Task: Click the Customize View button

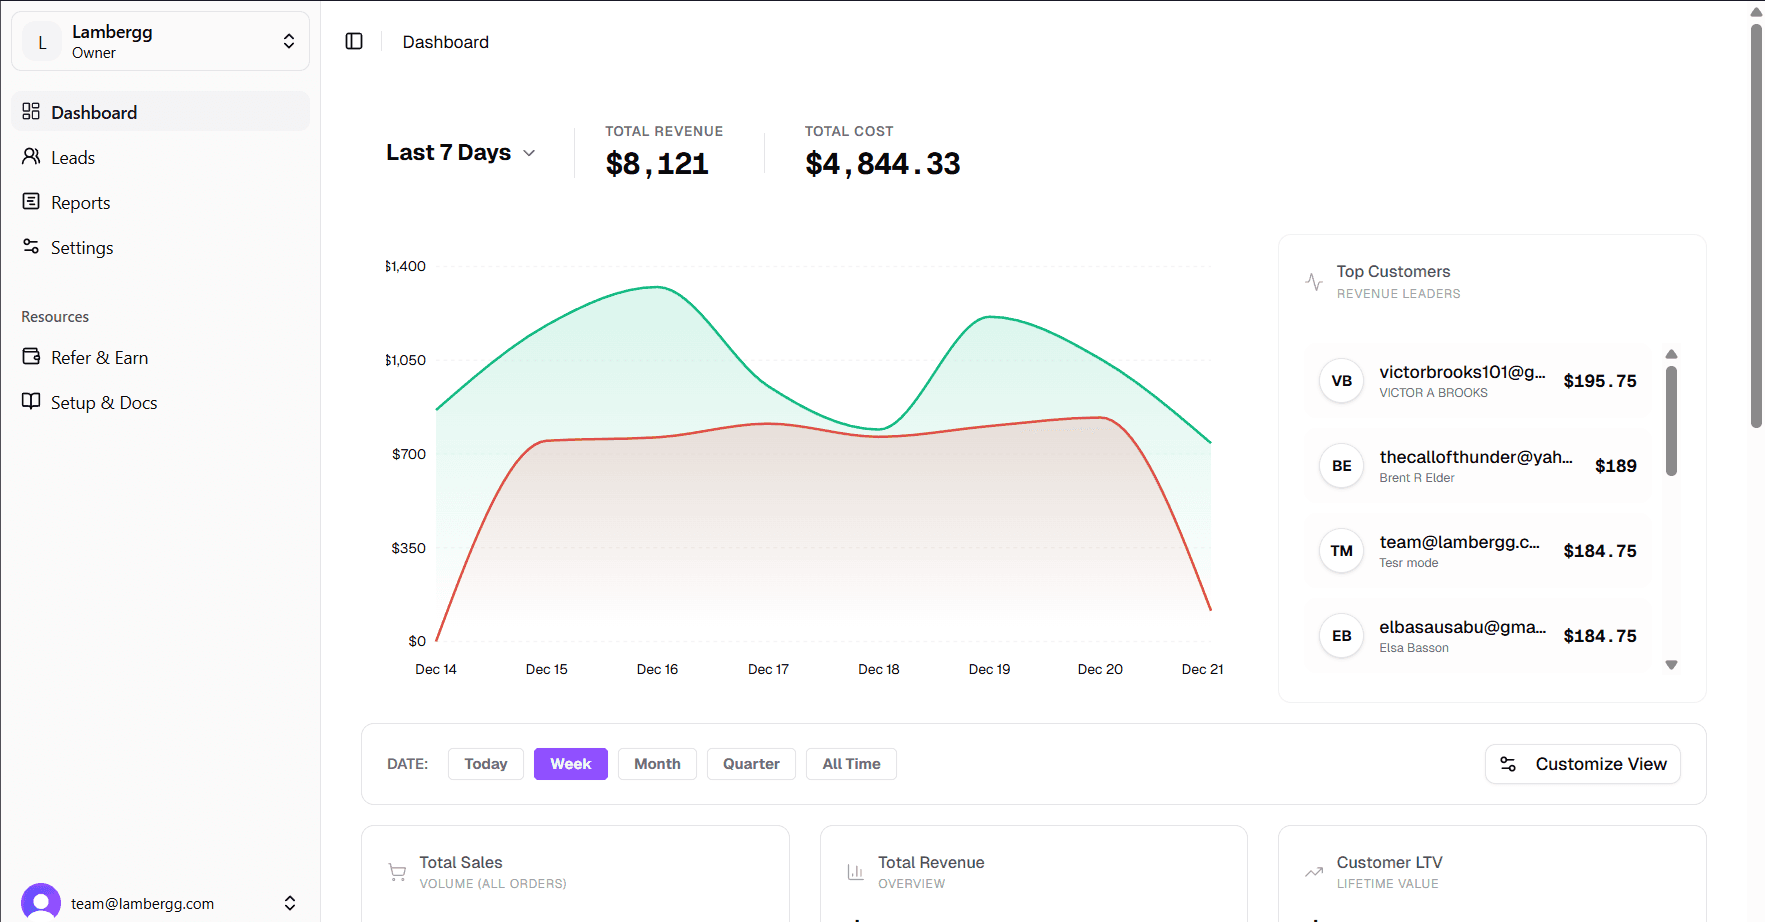Action: 1582,764
